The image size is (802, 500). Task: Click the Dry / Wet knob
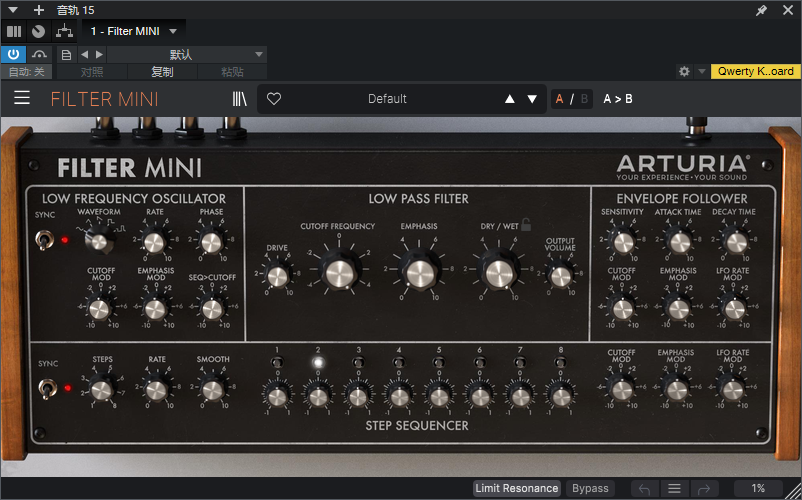click(x=499, y=273)
